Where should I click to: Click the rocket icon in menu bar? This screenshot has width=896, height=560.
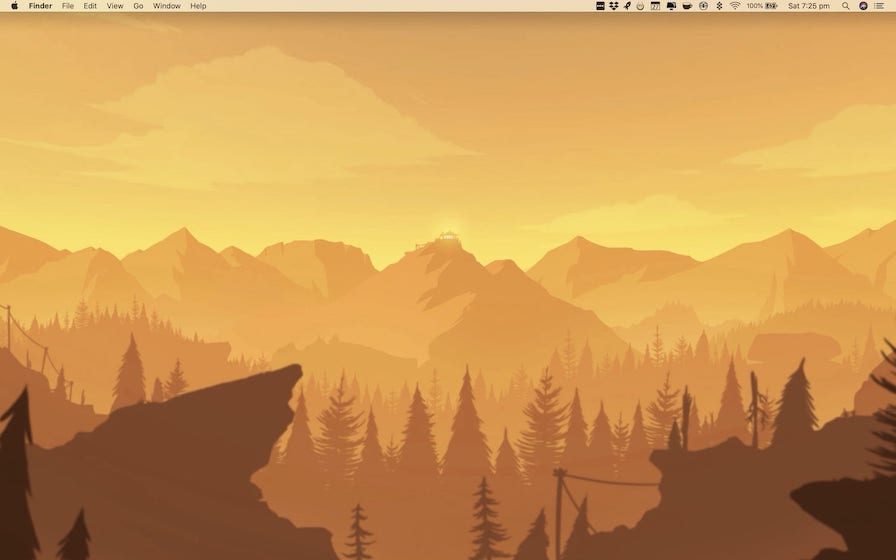point(627,6)
